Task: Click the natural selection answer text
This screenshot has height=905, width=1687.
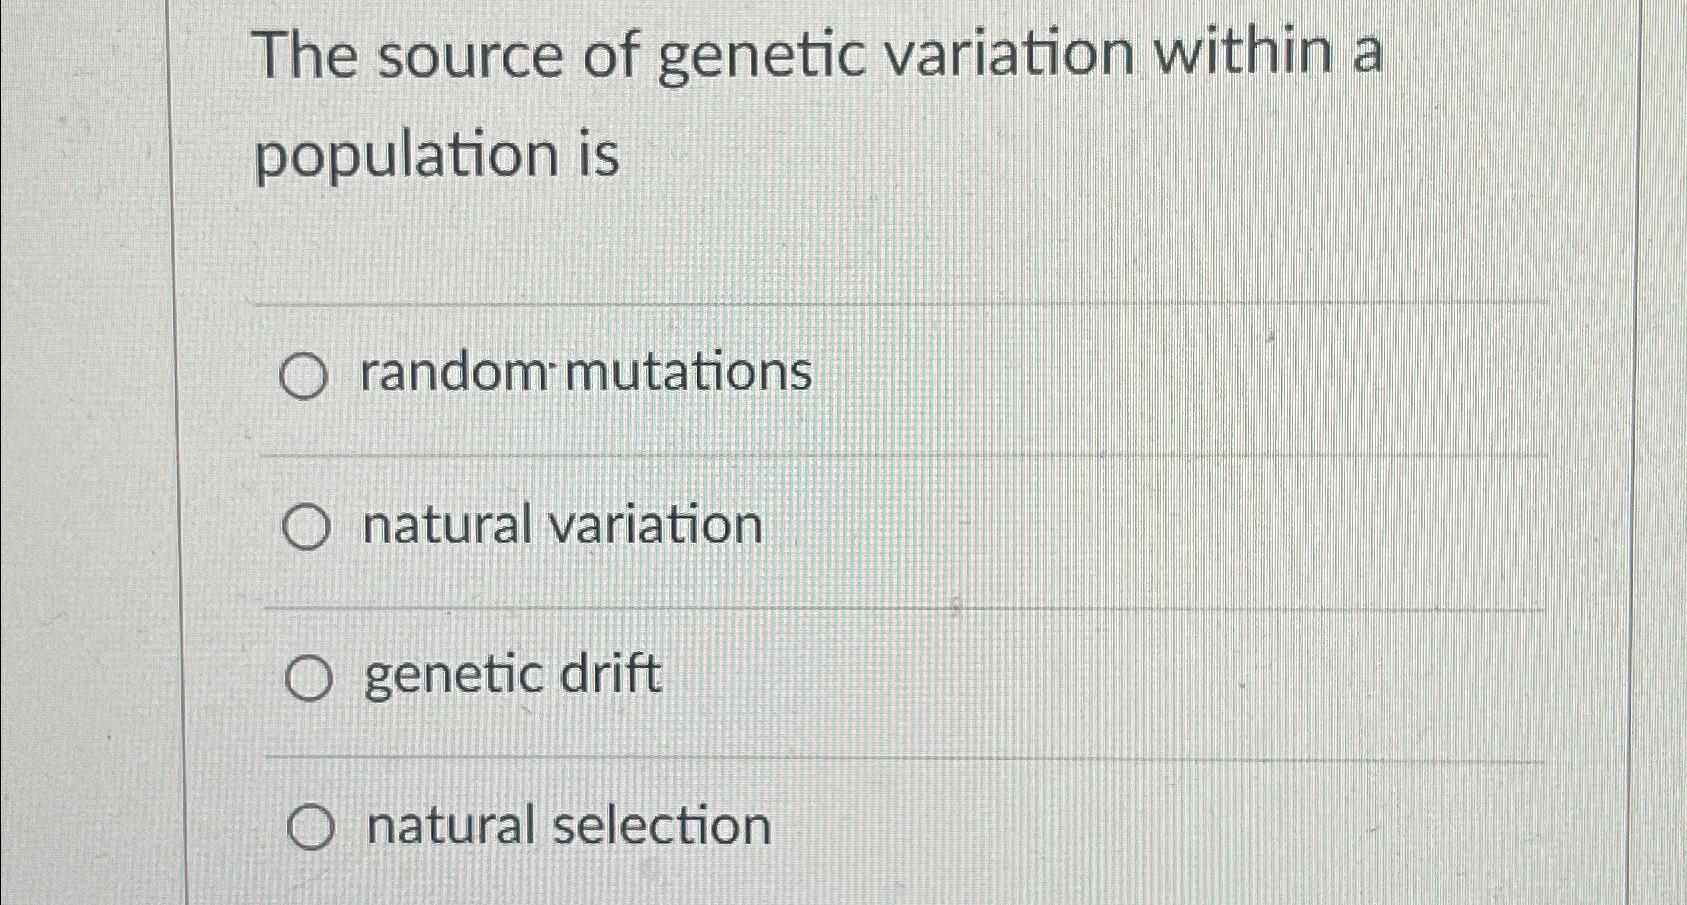Action: (565, 827)
